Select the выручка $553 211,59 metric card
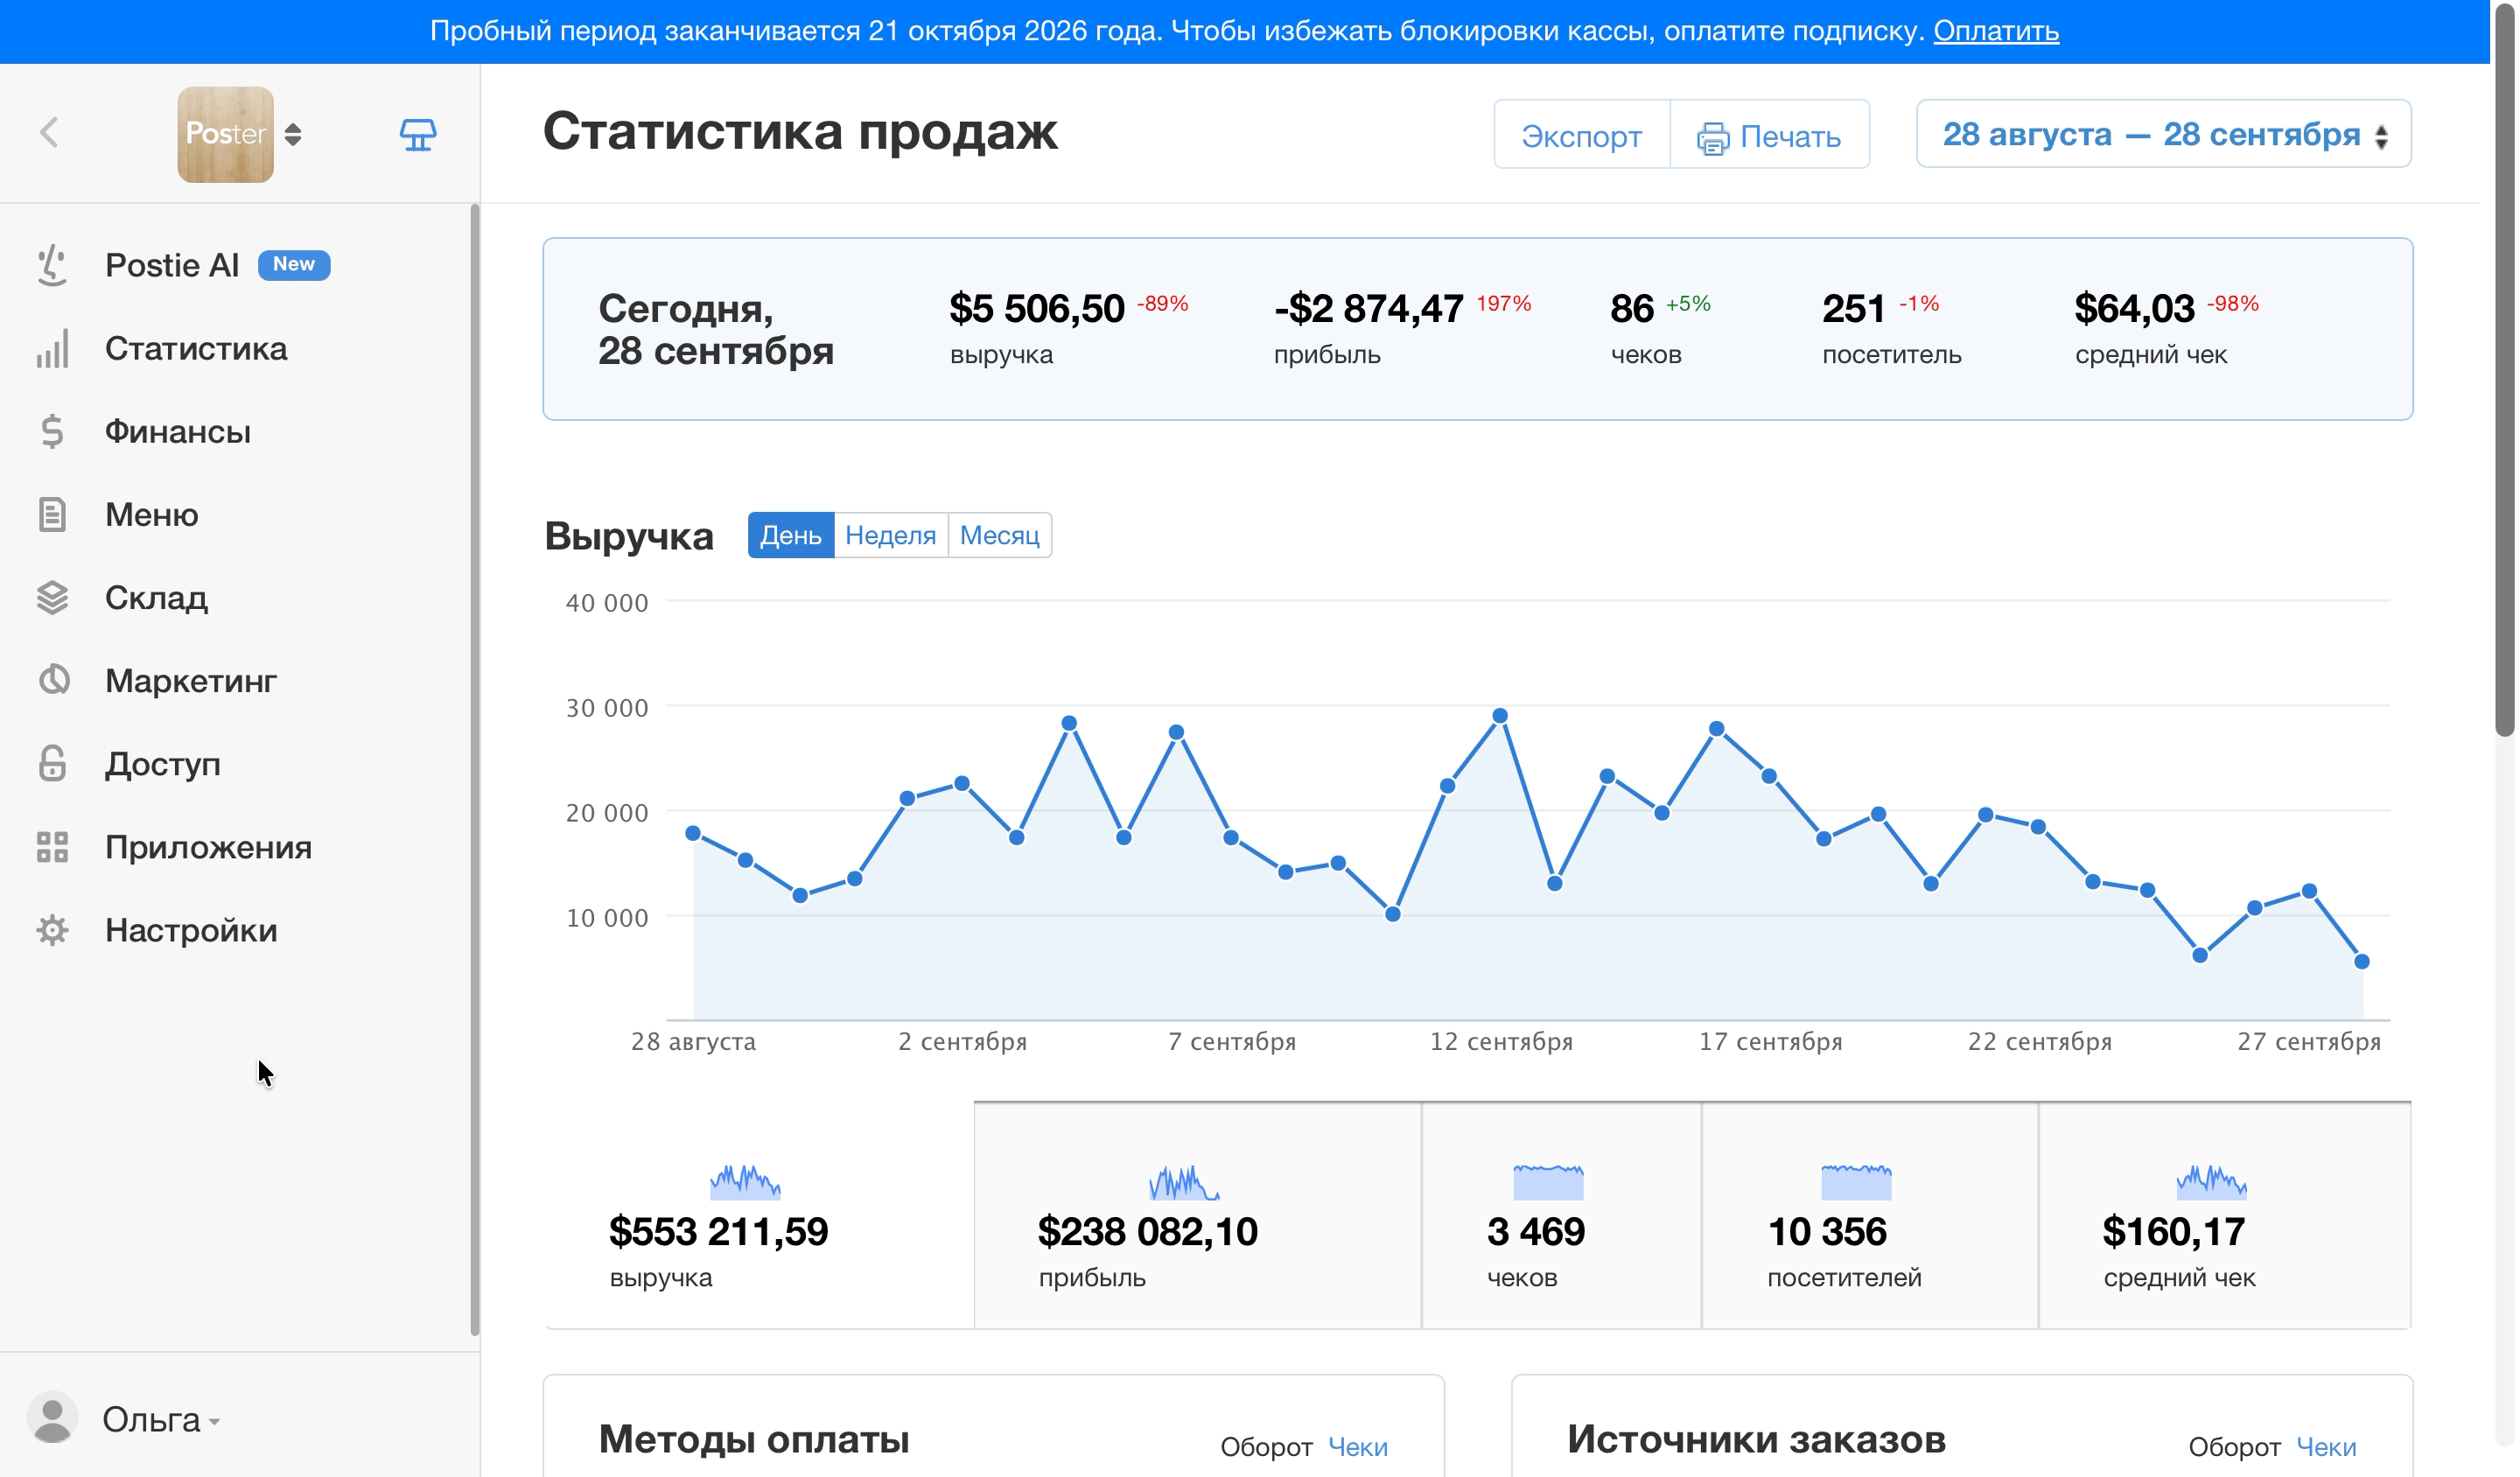Screen dimensions: 2520x1477 pos(758,1215)
